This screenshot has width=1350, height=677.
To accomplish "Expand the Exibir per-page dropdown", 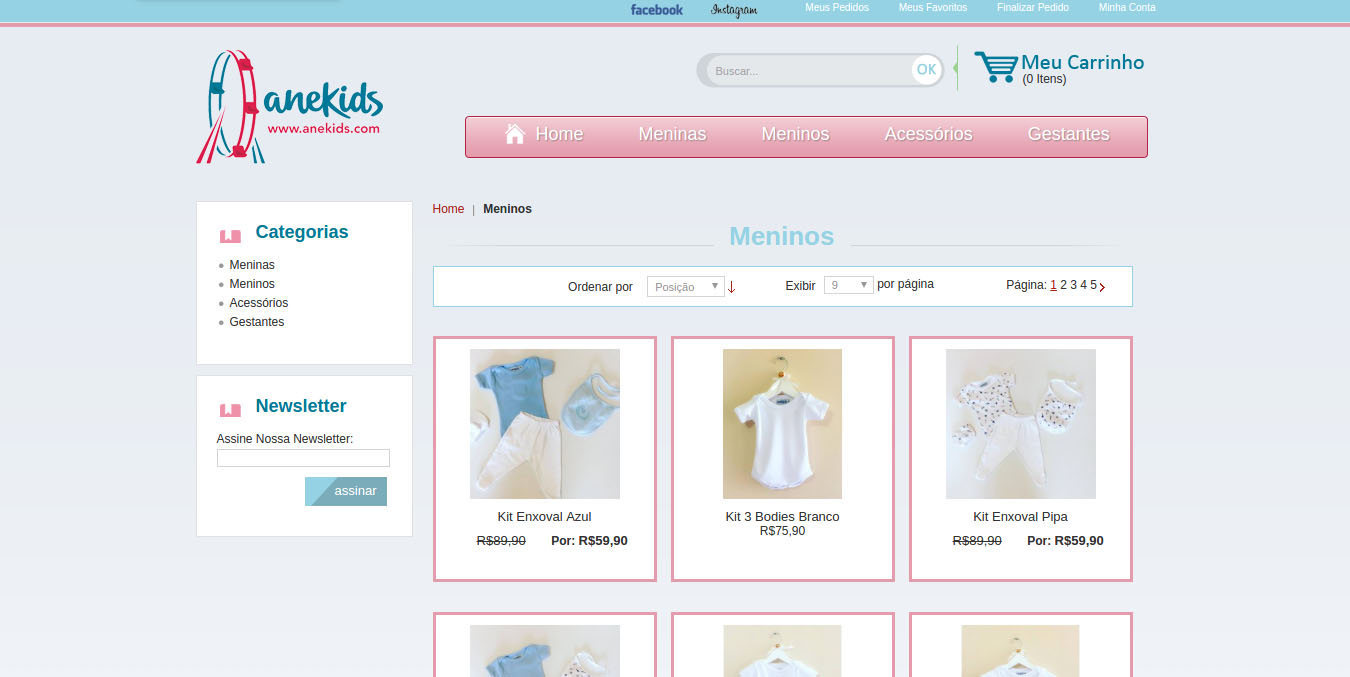I will click(x=848, y=285).
